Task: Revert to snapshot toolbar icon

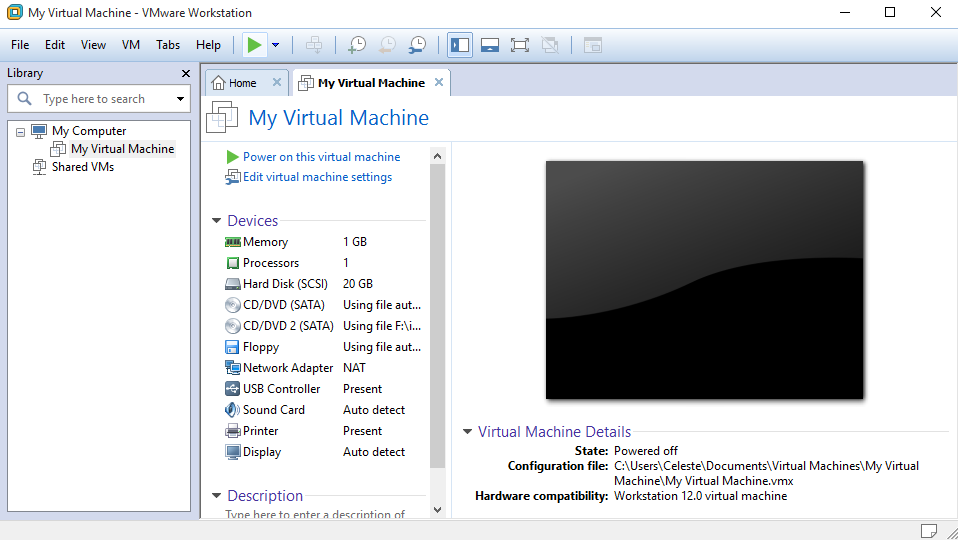Action: click(387, 45)
